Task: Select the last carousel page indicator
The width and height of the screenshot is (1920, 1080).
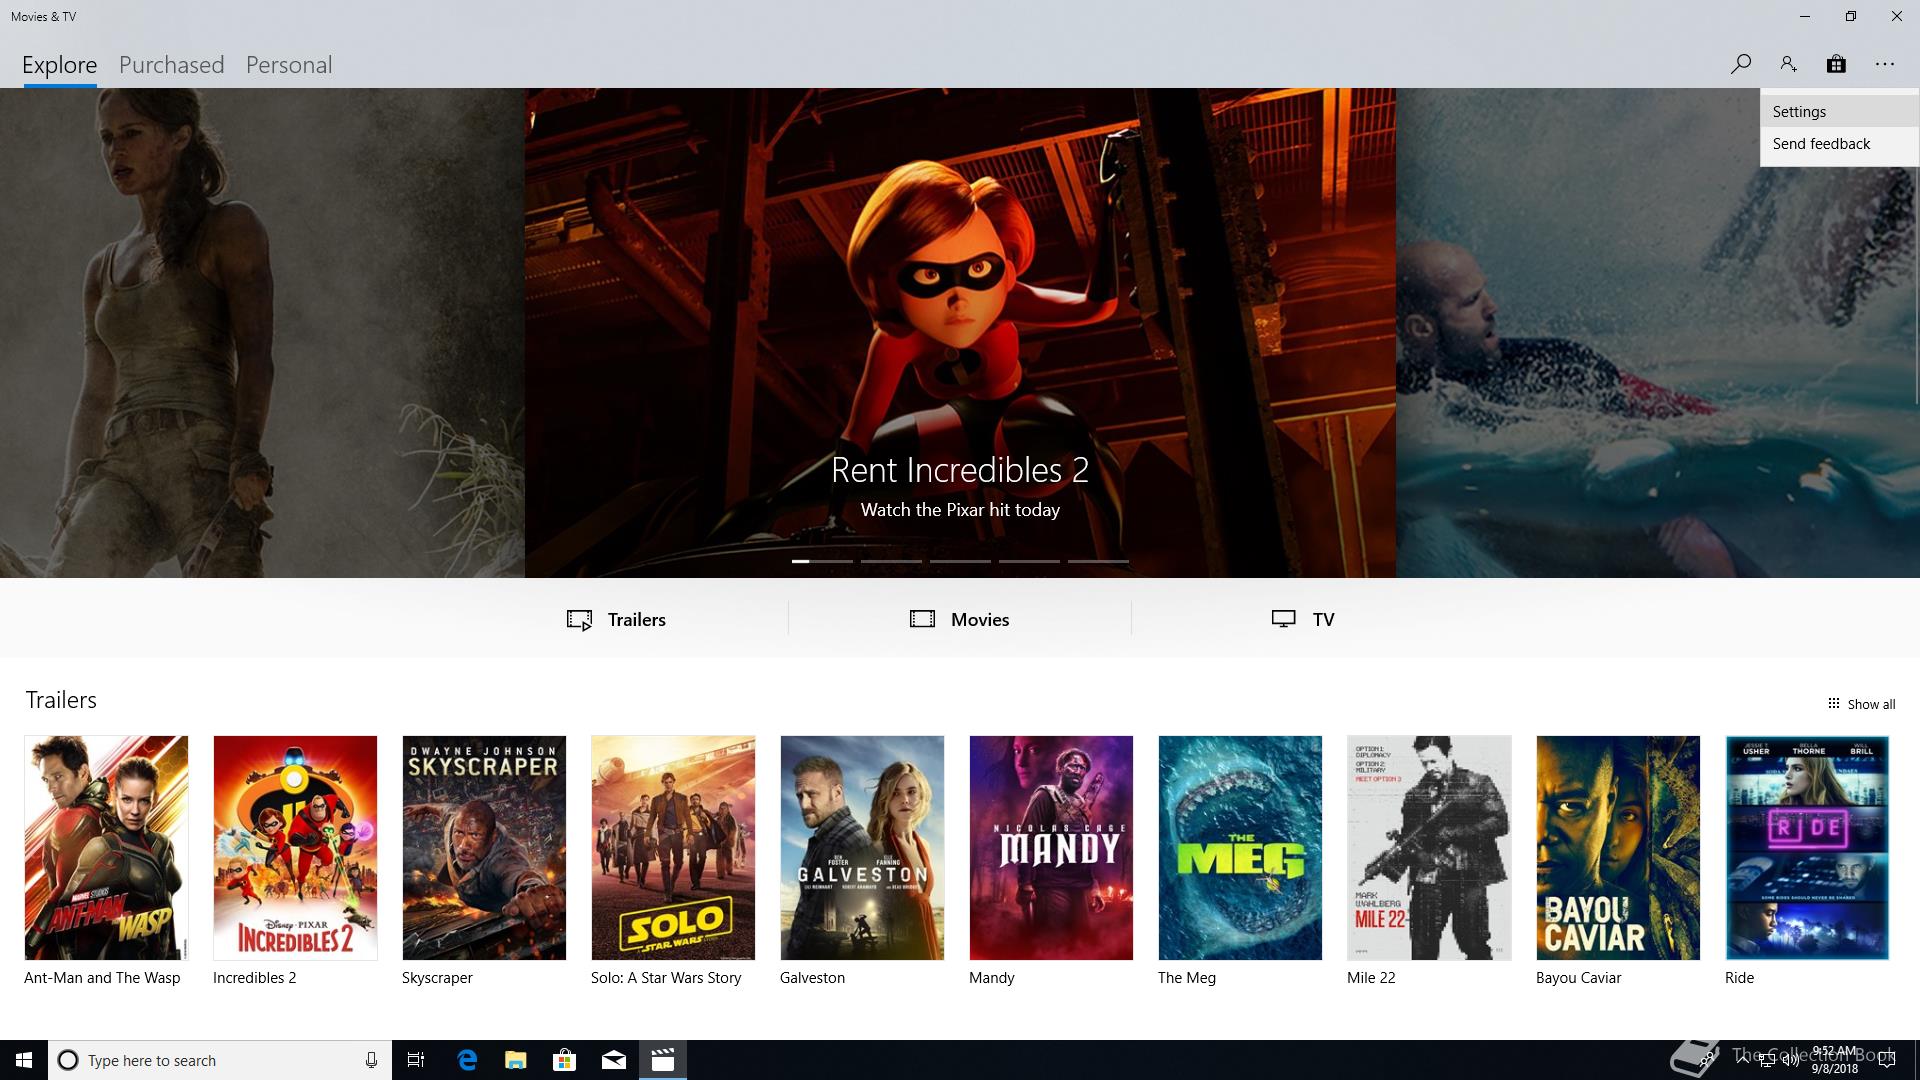Action: click(x=1098, y=561)
